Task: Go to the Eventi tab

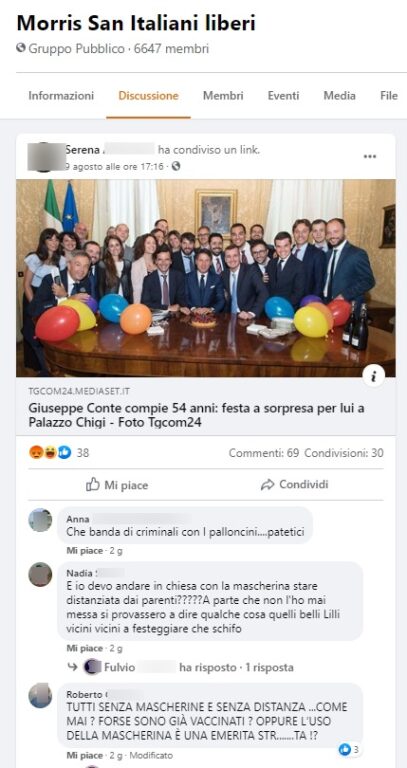Action: point(283,96)
